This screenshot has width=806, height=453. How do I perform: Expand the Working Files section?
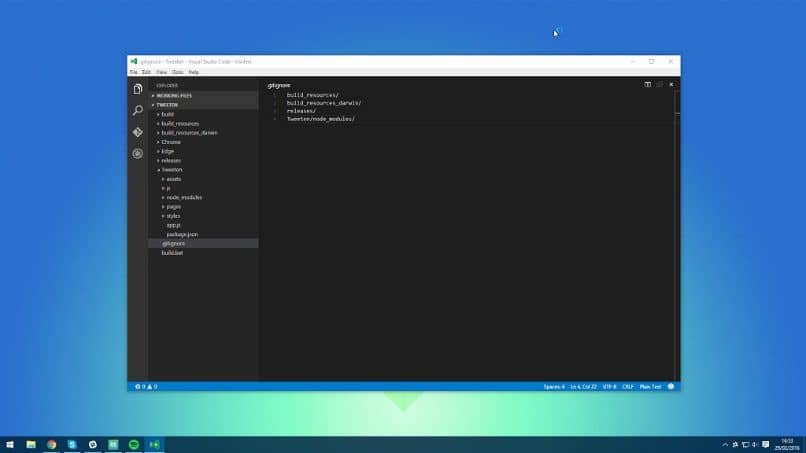tap(204, 96)
